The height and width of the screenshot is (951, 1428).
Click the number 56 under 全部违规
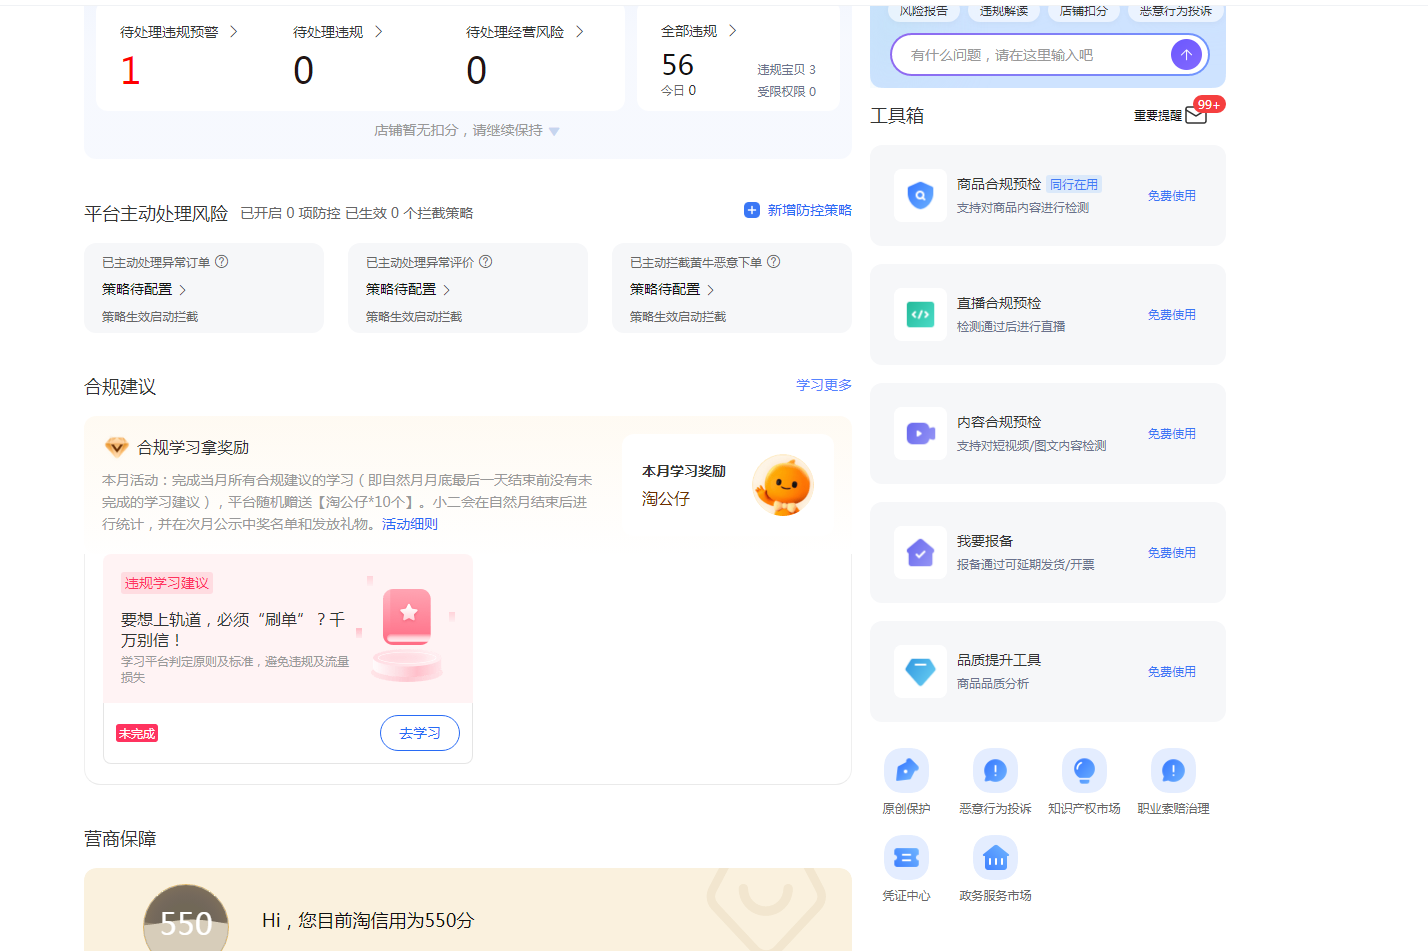point(678,65)
